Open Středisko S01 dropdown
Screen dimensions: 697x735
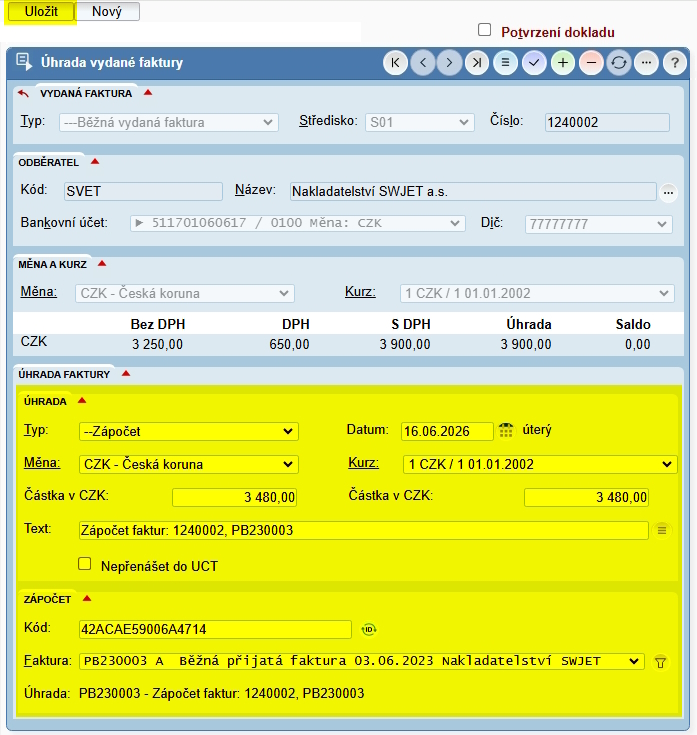point(420,122)
